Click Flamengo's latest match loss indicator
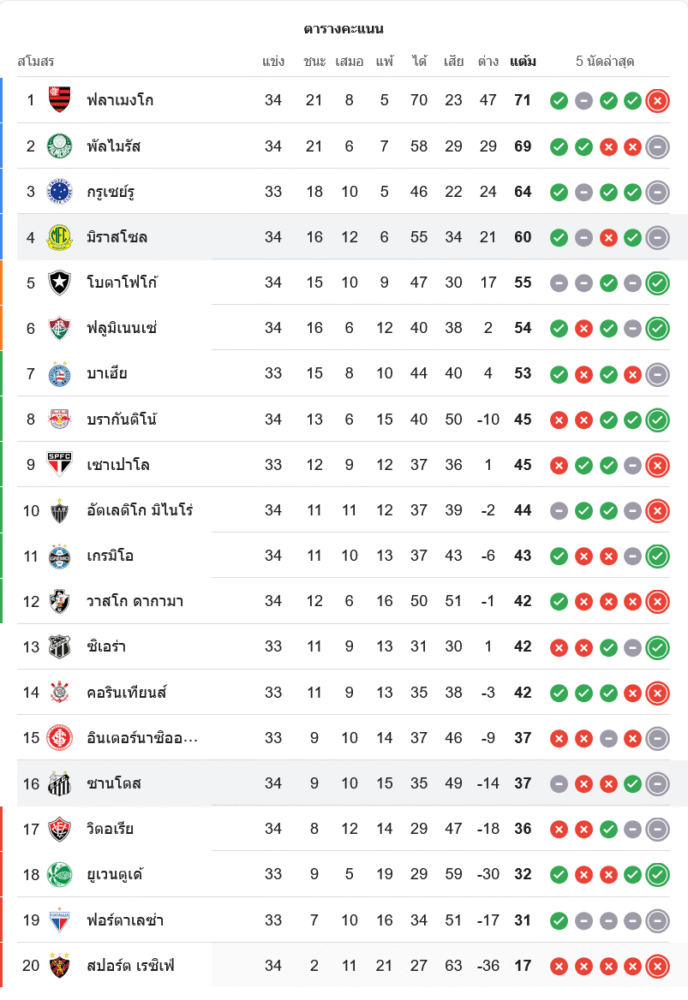 point(657,100)
